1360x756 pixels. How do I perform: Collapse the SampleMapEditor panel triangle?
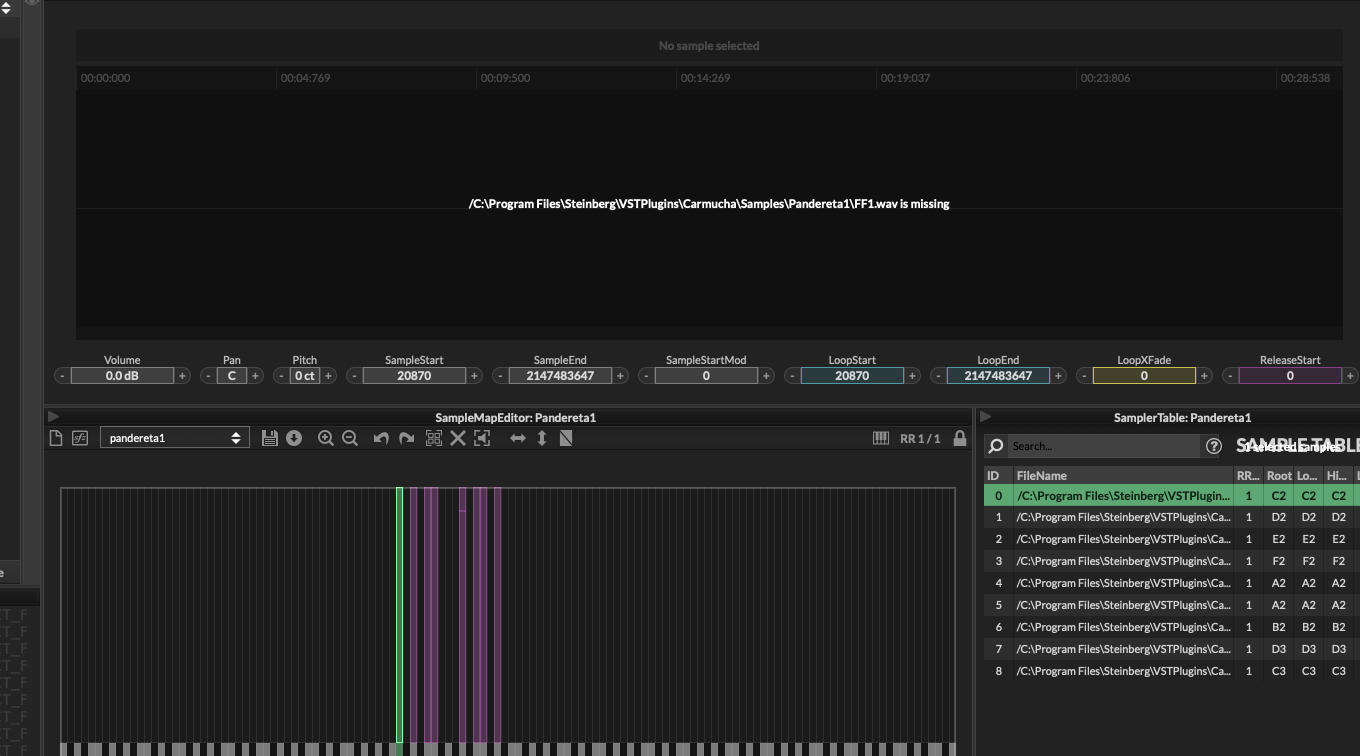[x=54, y=417]
